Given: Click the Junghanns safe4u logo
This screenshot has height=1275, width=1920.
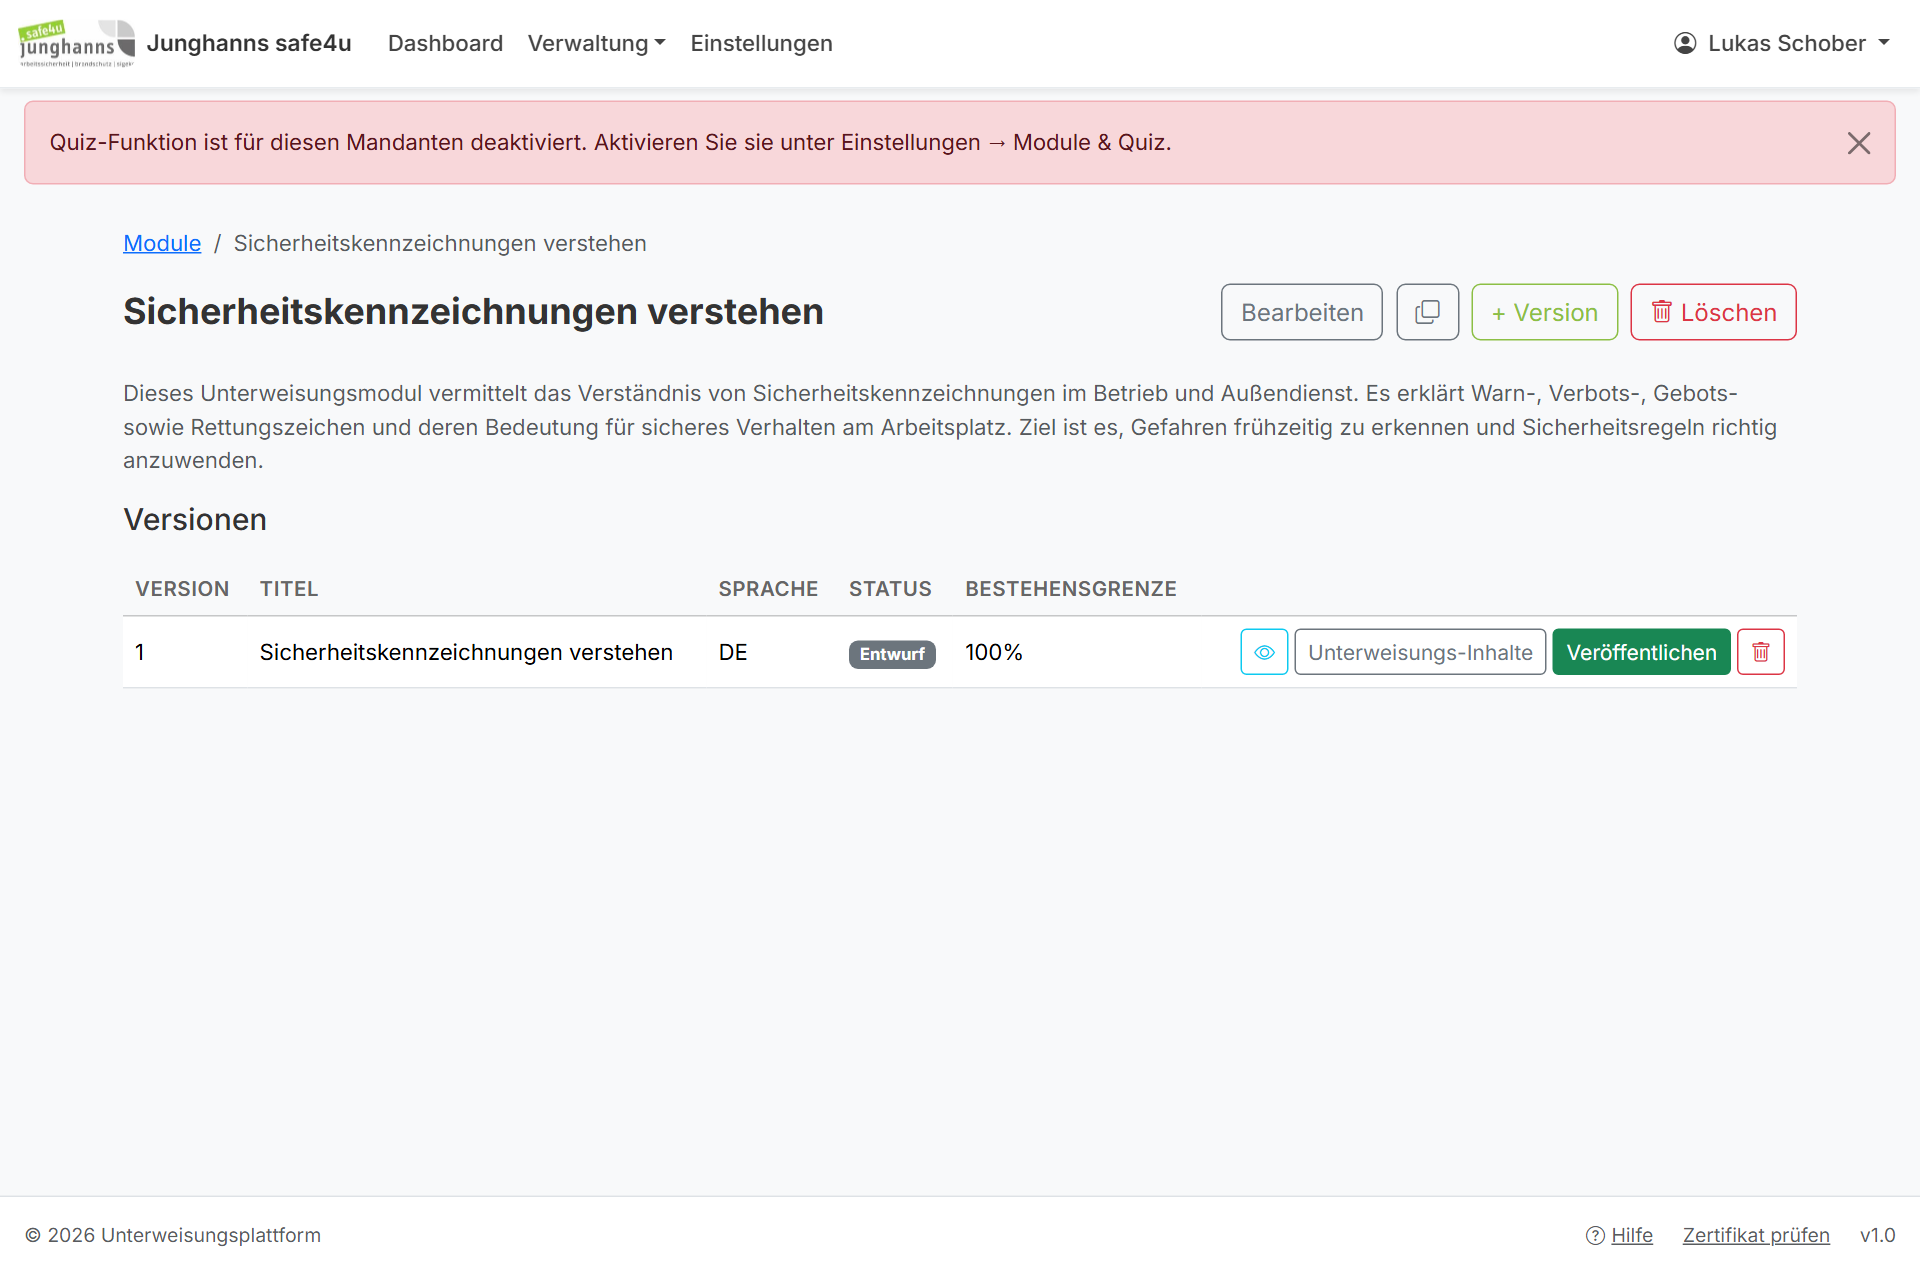Looking at the screenshot, I should tap(77, 43).
